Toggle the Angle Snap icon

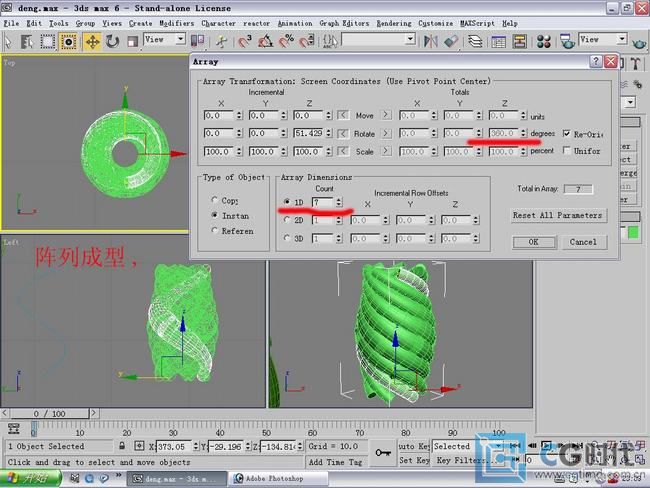(265, 41)
